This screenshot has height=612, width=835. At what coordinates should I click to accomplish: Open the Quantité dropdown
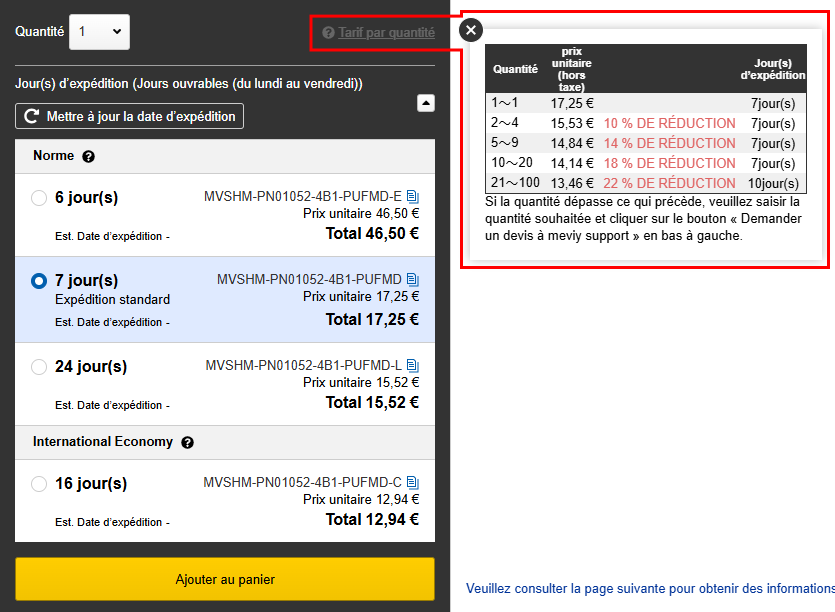[99, 32]
